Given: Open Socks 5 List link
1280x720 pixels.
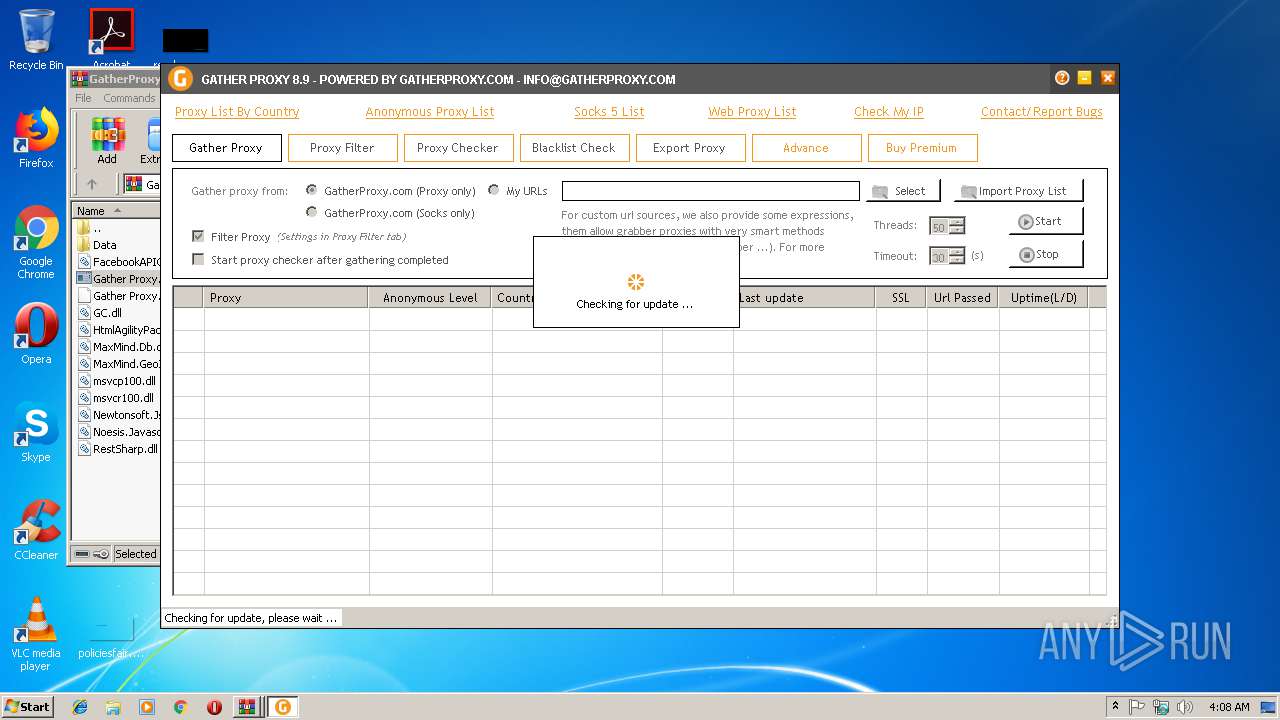Looking at the screenshot, I should click(x=609, y=112).
